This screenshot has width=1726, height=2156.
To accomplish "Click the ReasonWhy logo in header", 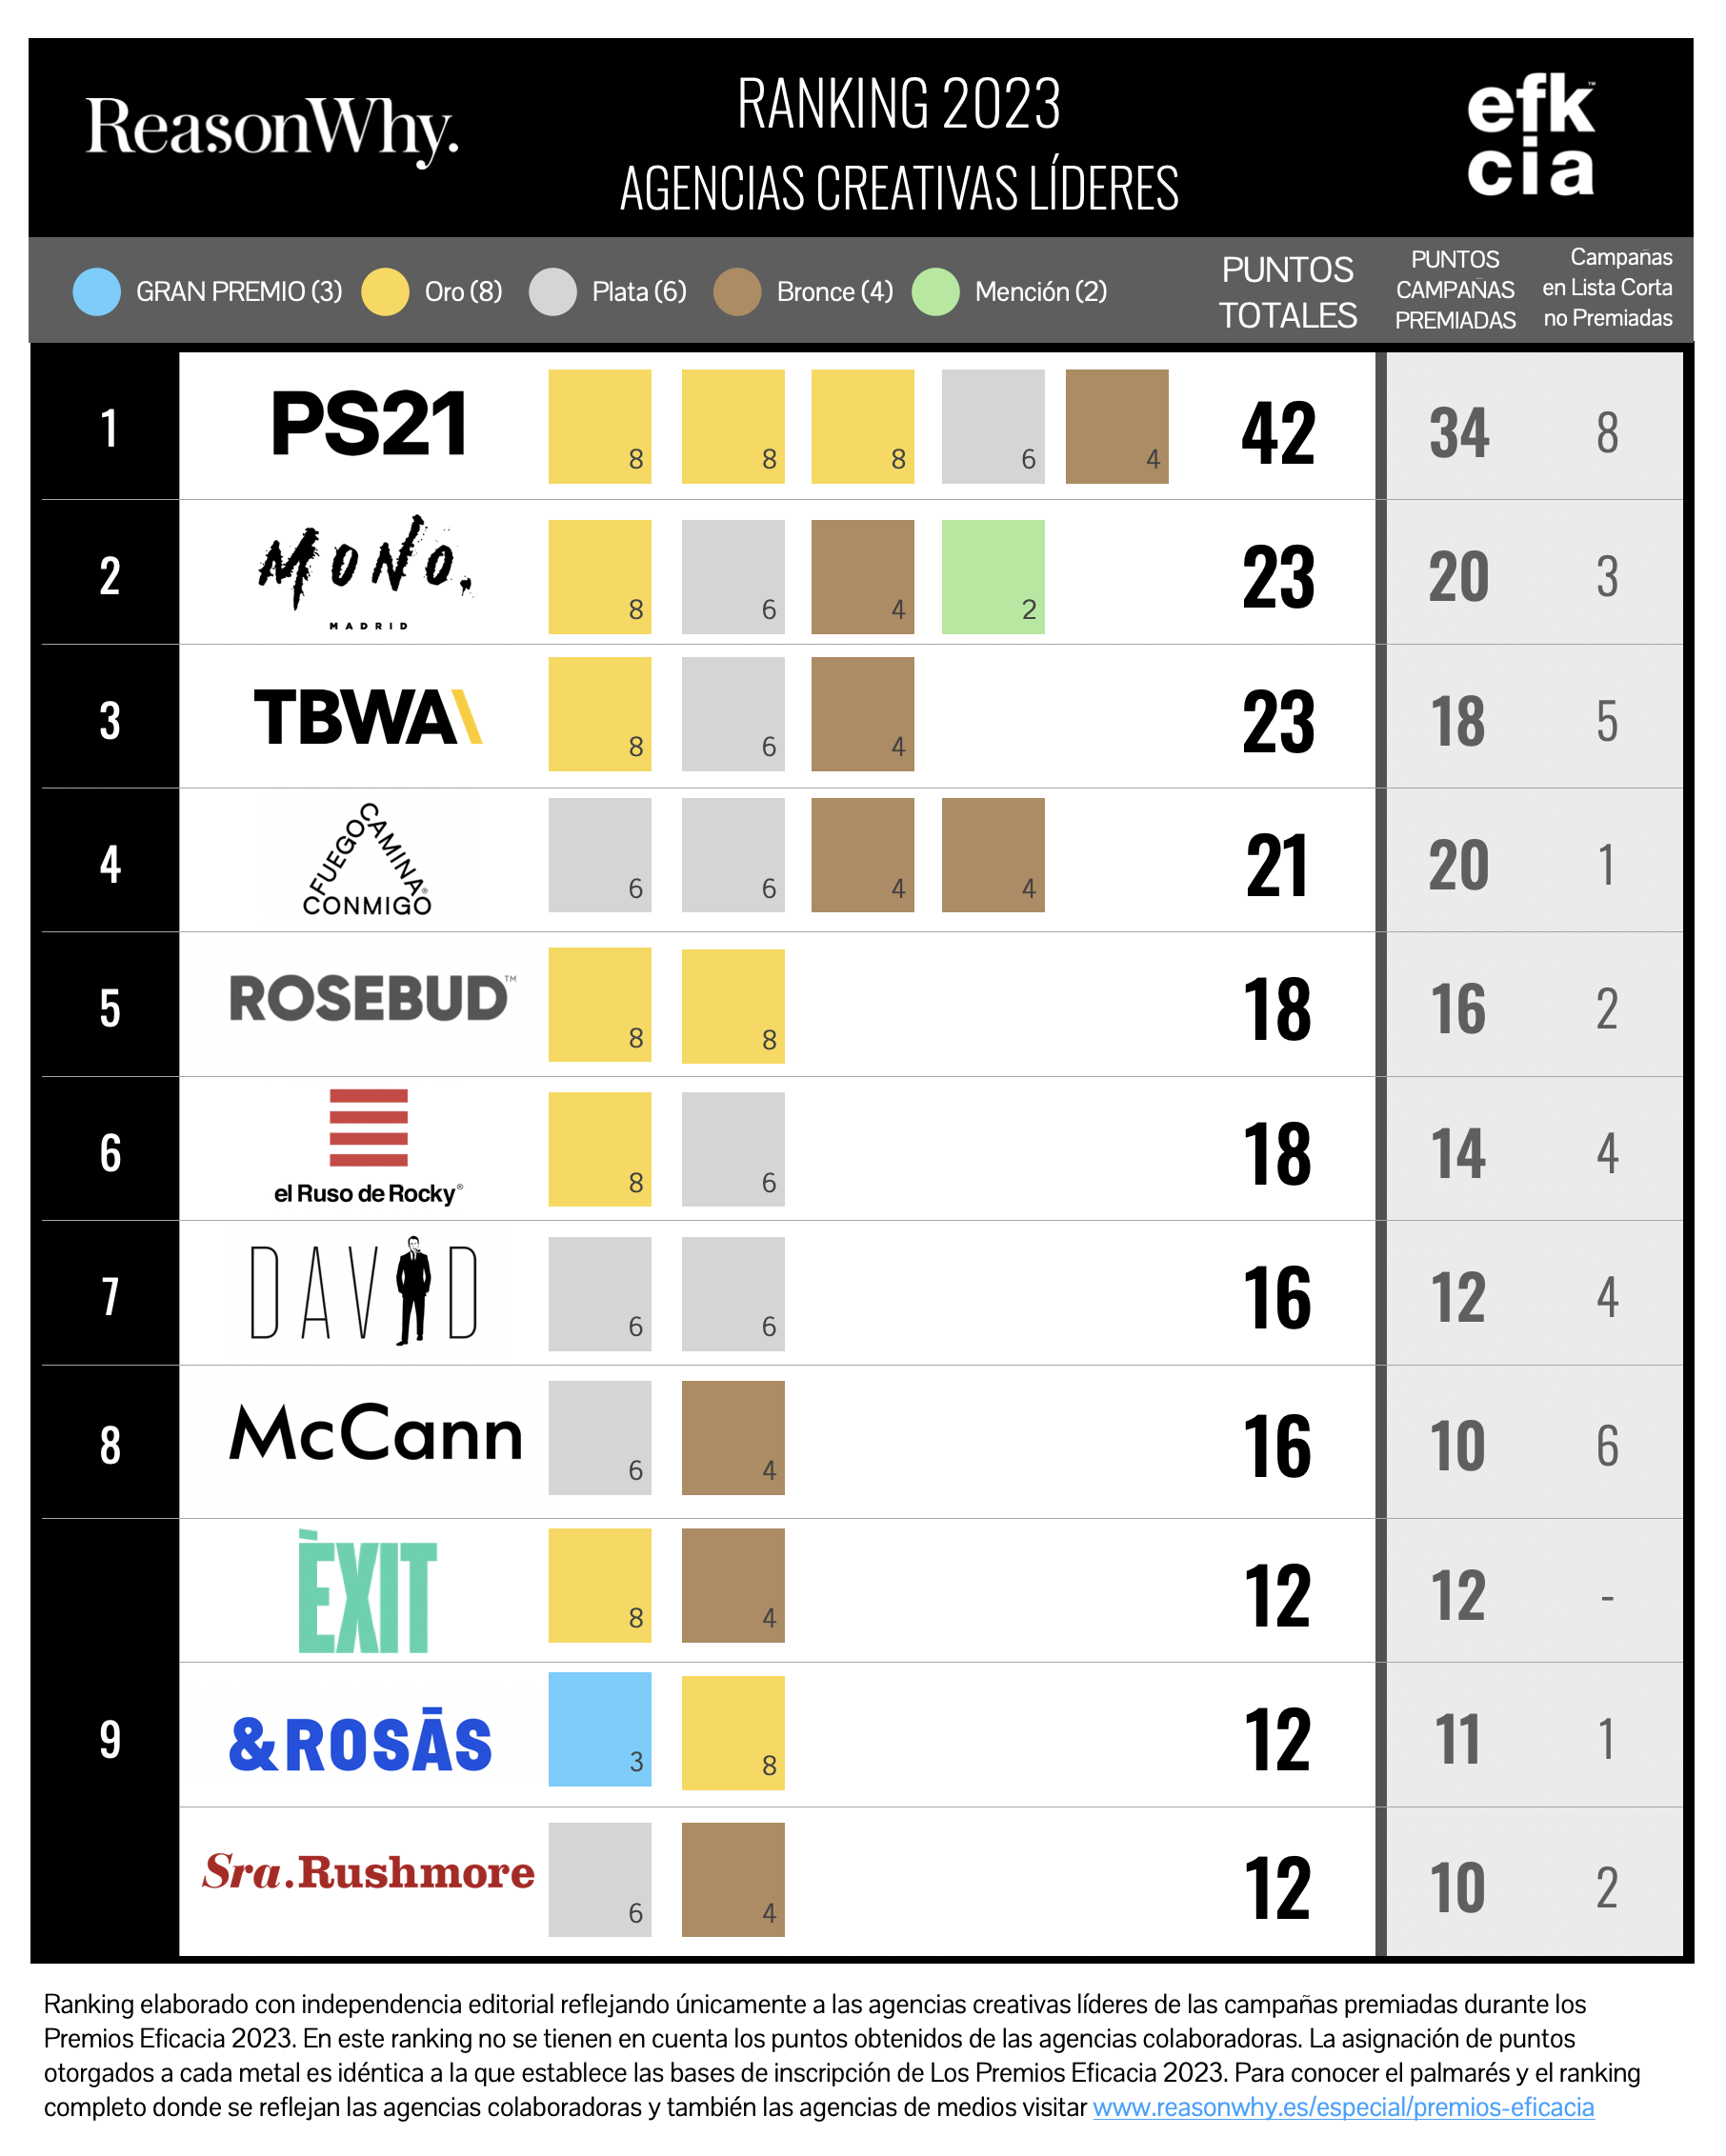I will (x=272, y=130).
